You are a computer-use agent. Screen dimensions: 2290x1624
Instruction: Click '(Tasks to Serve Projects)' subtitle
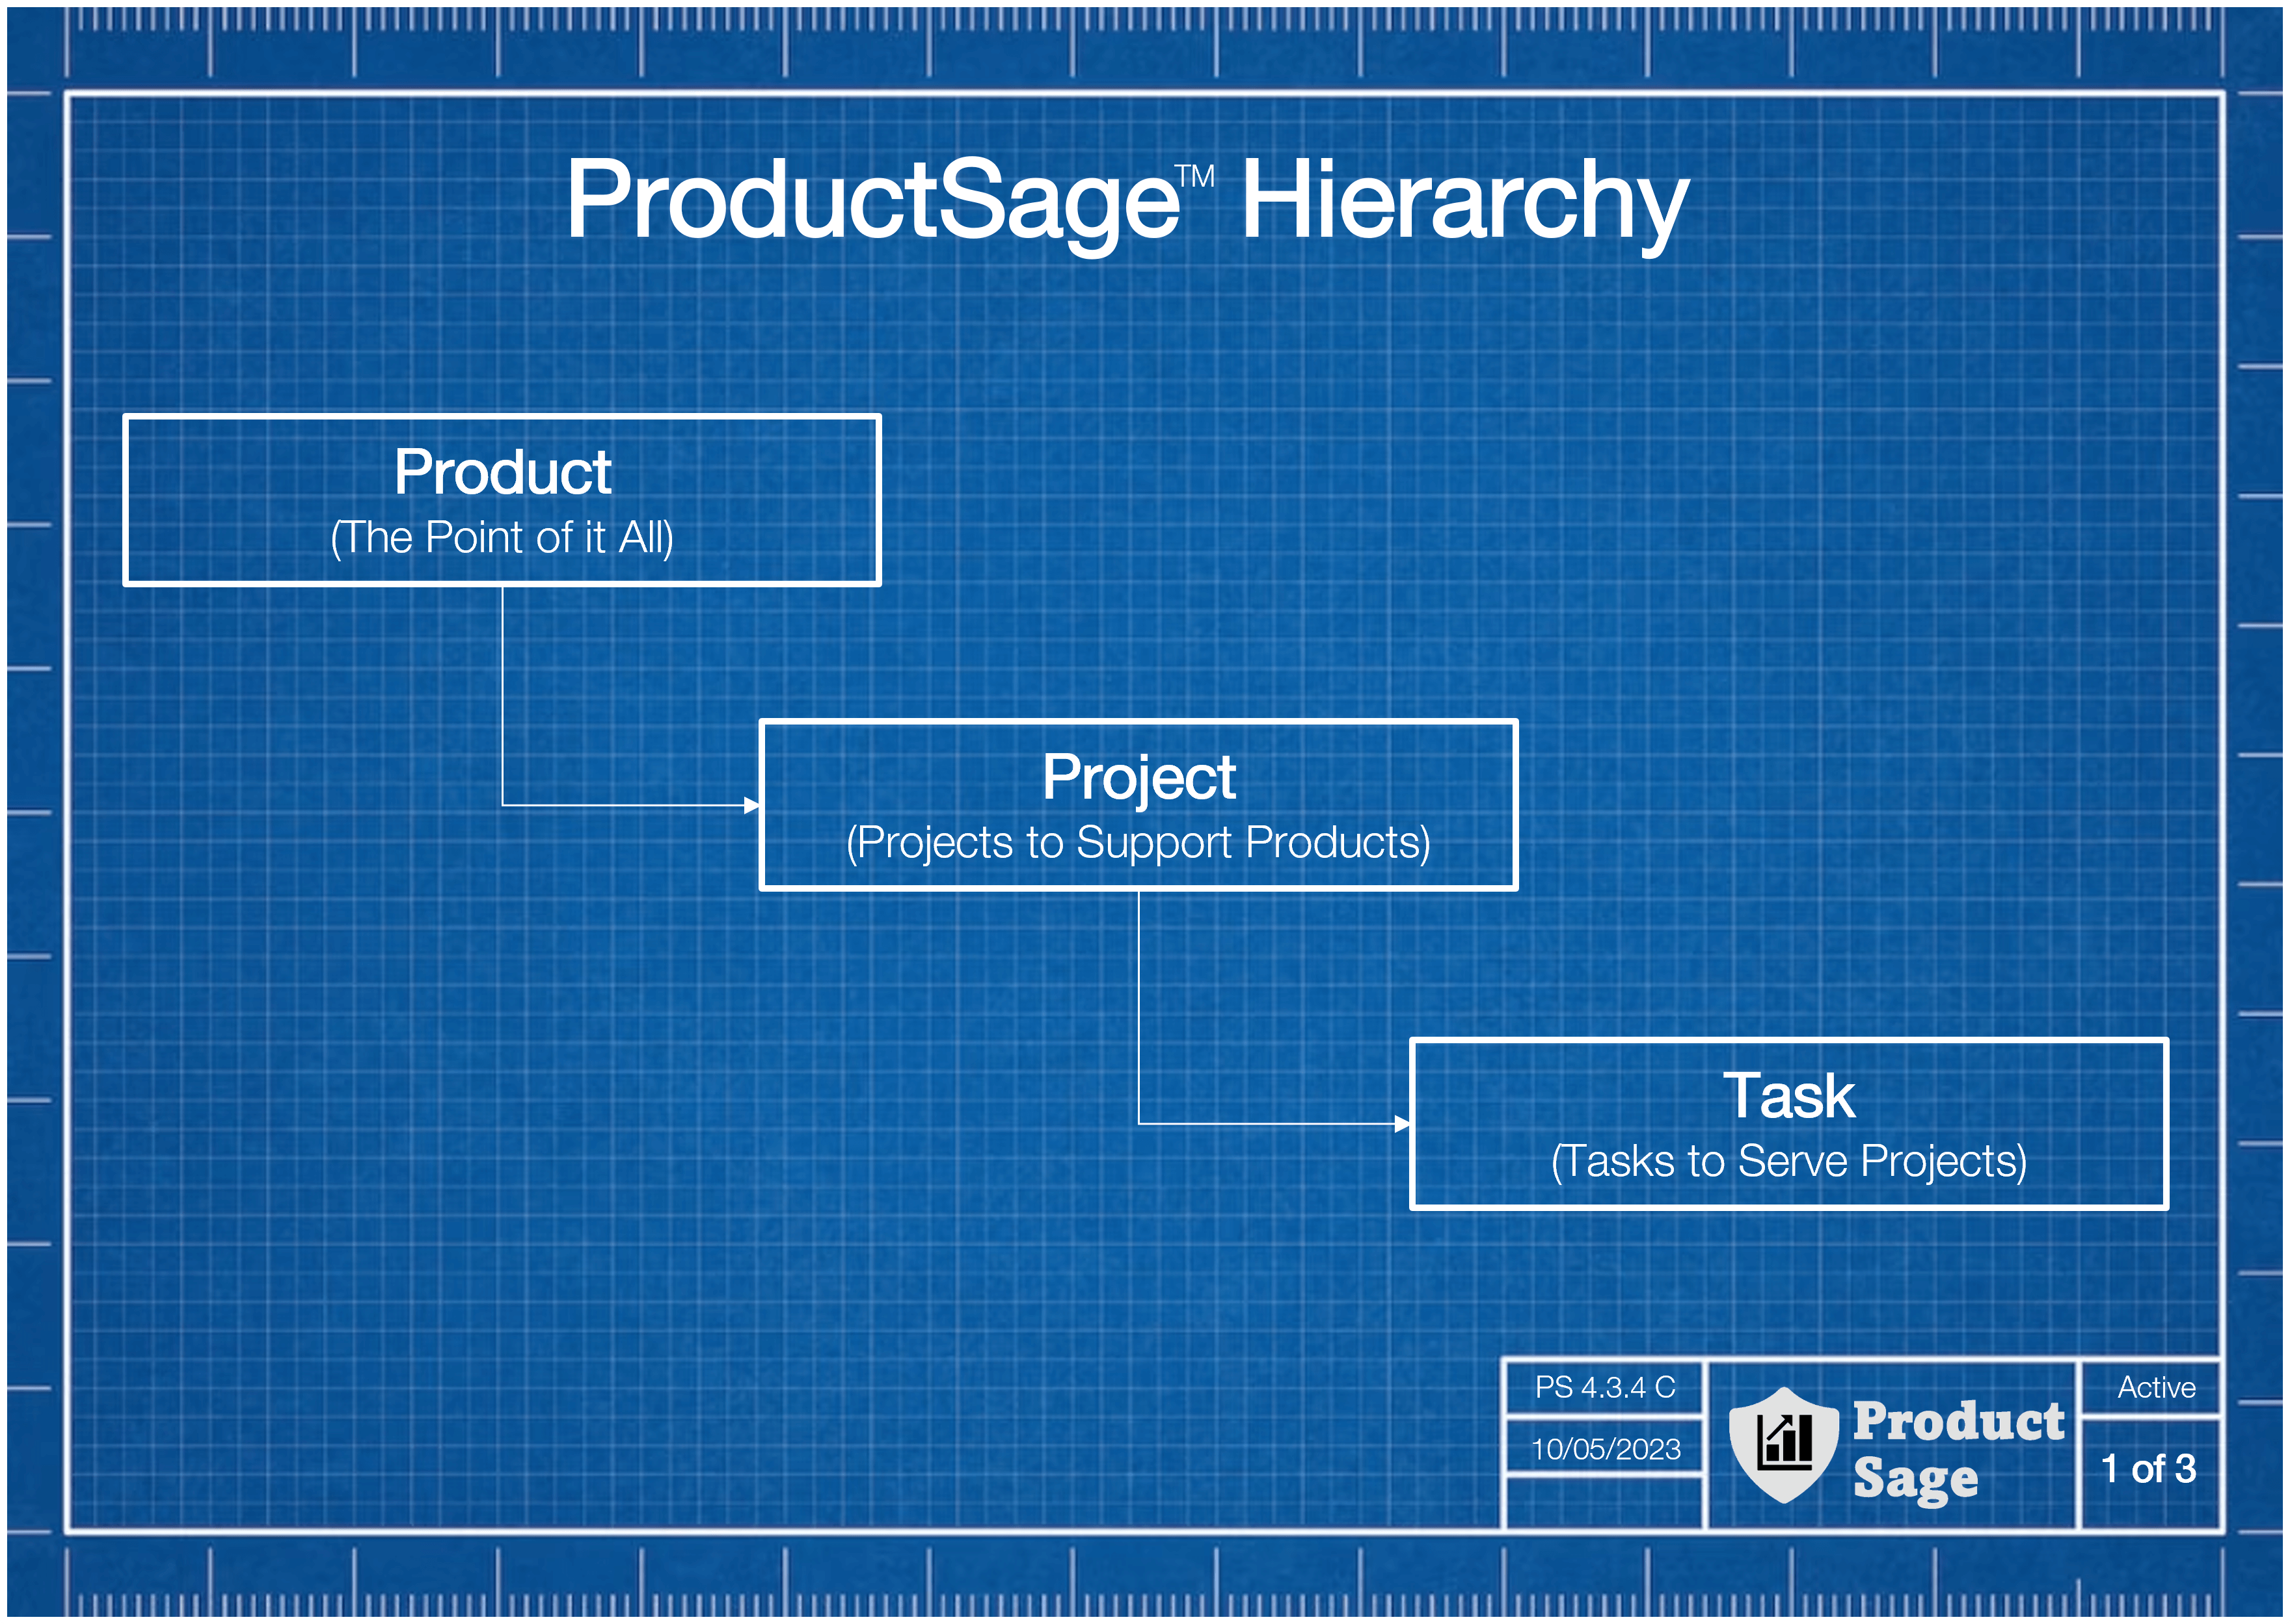point(1789,1162)
